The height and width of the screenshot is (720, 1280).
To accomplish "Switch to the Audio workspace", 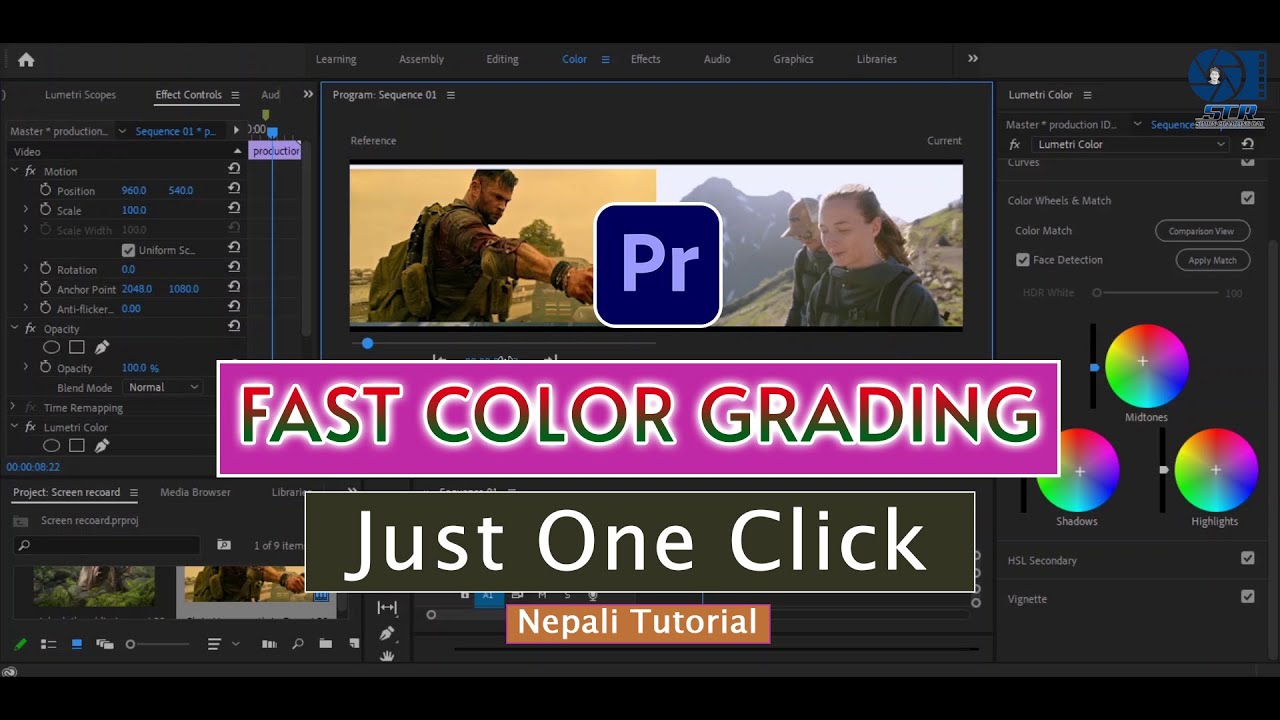I will [x=717, y=59].
